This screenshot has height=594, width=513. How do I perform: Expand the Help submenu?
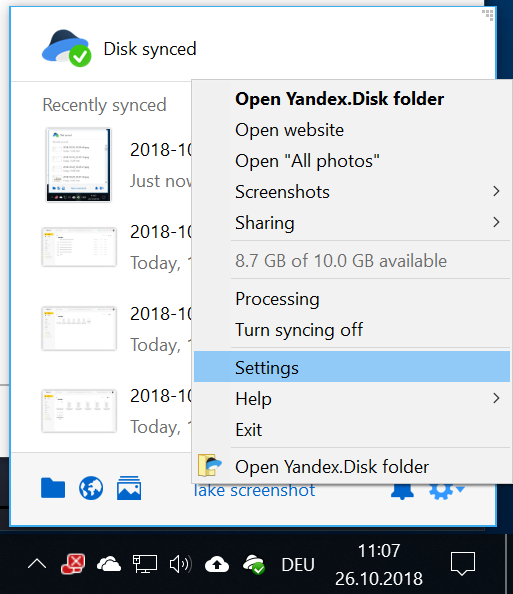pos(352,399)
